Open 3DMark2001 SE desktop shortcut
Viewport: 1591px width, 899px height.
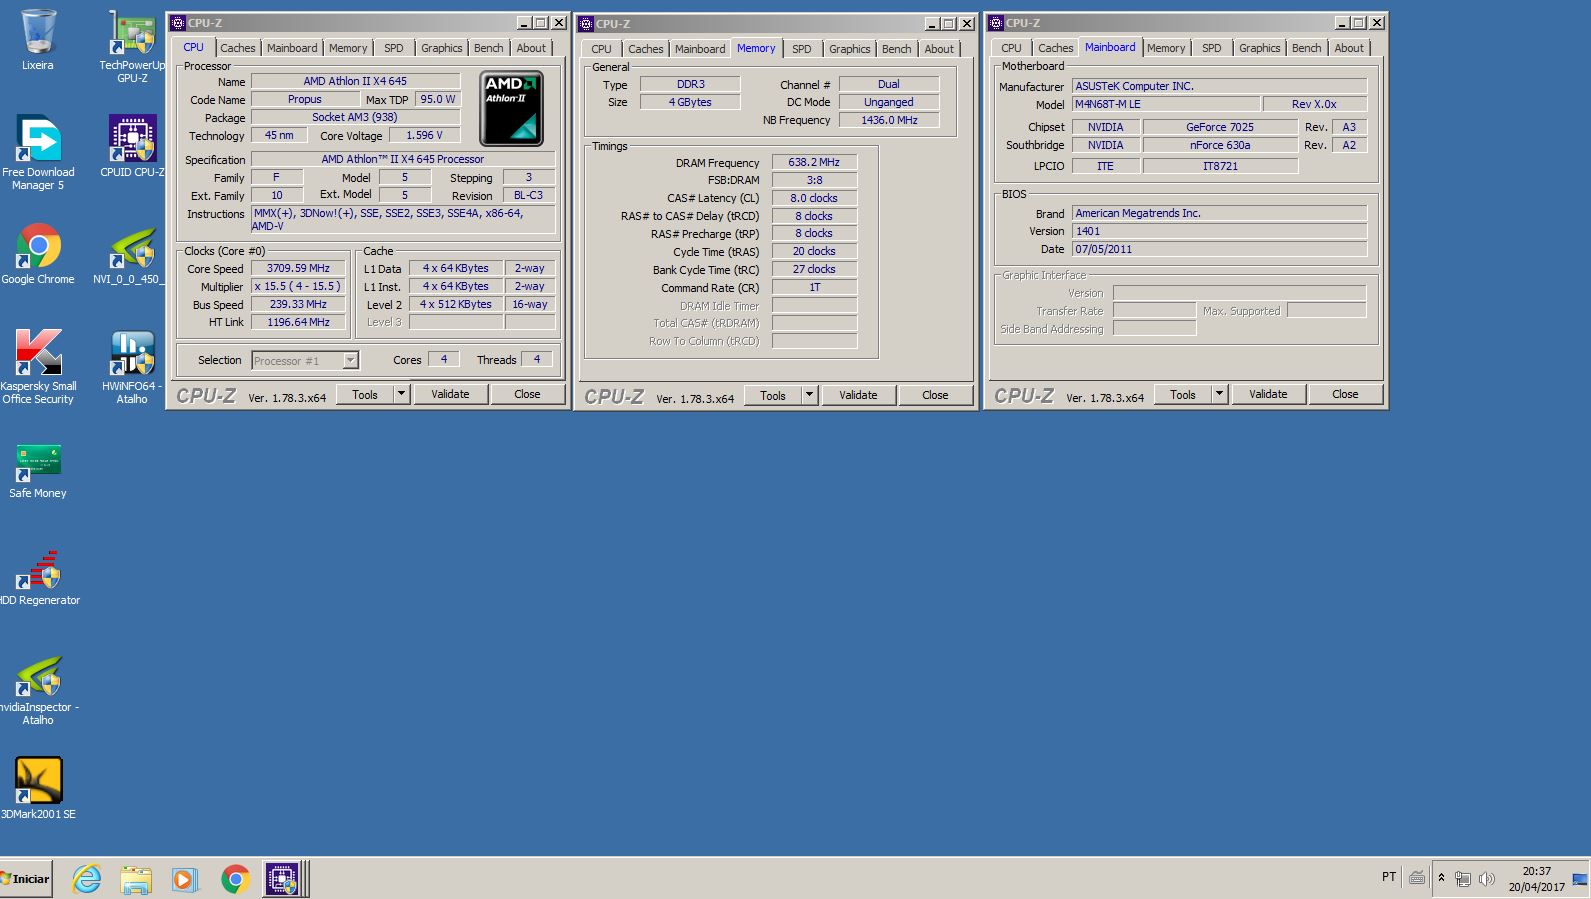click(x=38, y=788)
